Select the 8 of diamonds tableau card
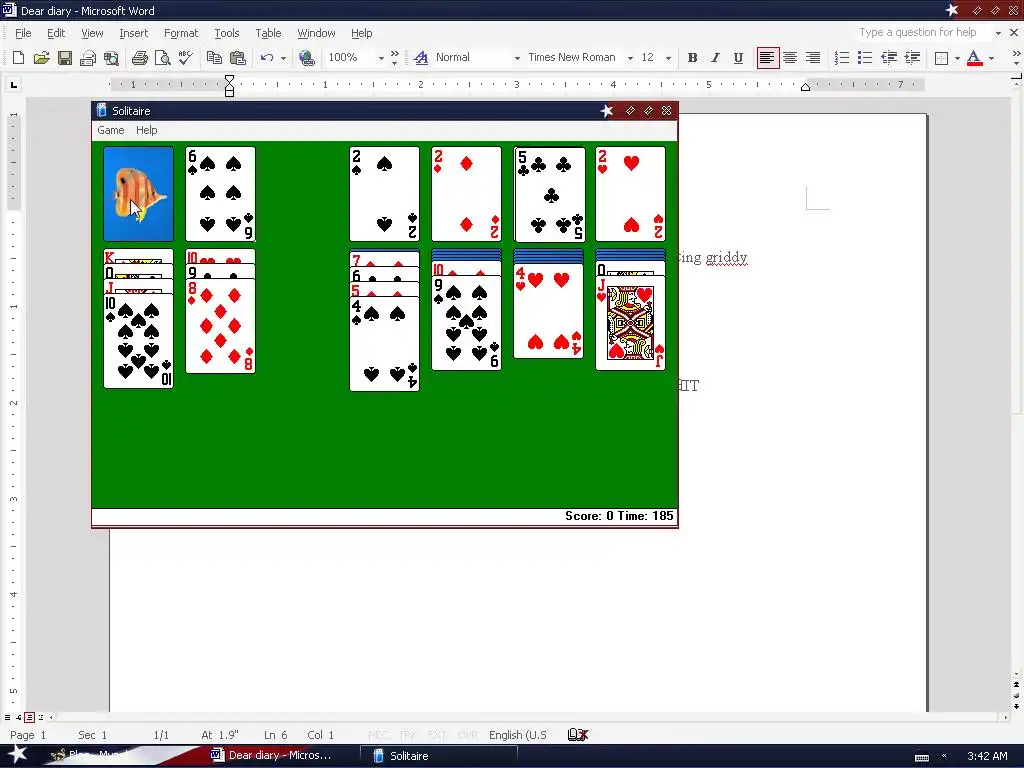Image resolution: width=1024 pixels, height=768 pixels. [220, 326]
